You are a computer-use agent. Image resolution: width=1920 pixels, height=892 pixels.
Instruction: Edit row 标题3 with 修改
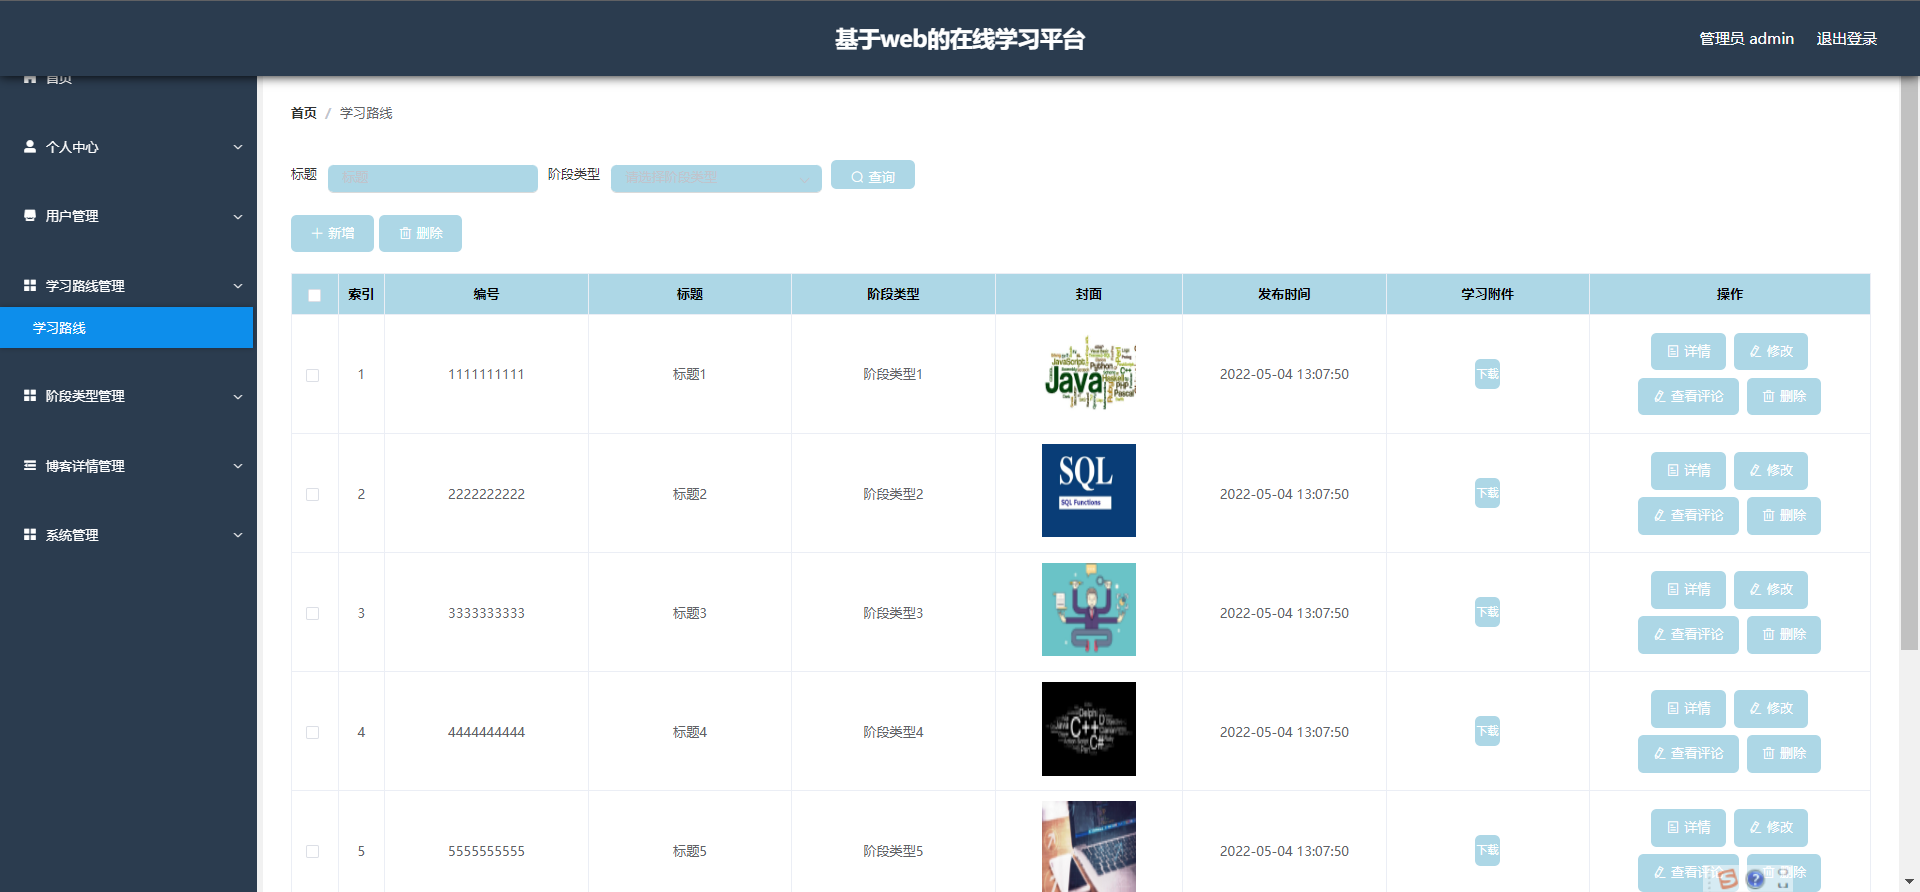[1771, 589]
